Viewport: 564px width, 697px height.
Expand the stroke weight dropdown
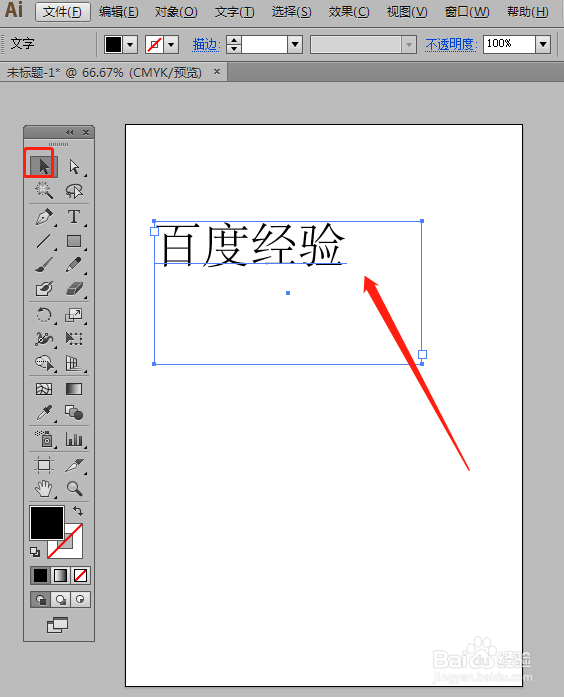(295, 44)
